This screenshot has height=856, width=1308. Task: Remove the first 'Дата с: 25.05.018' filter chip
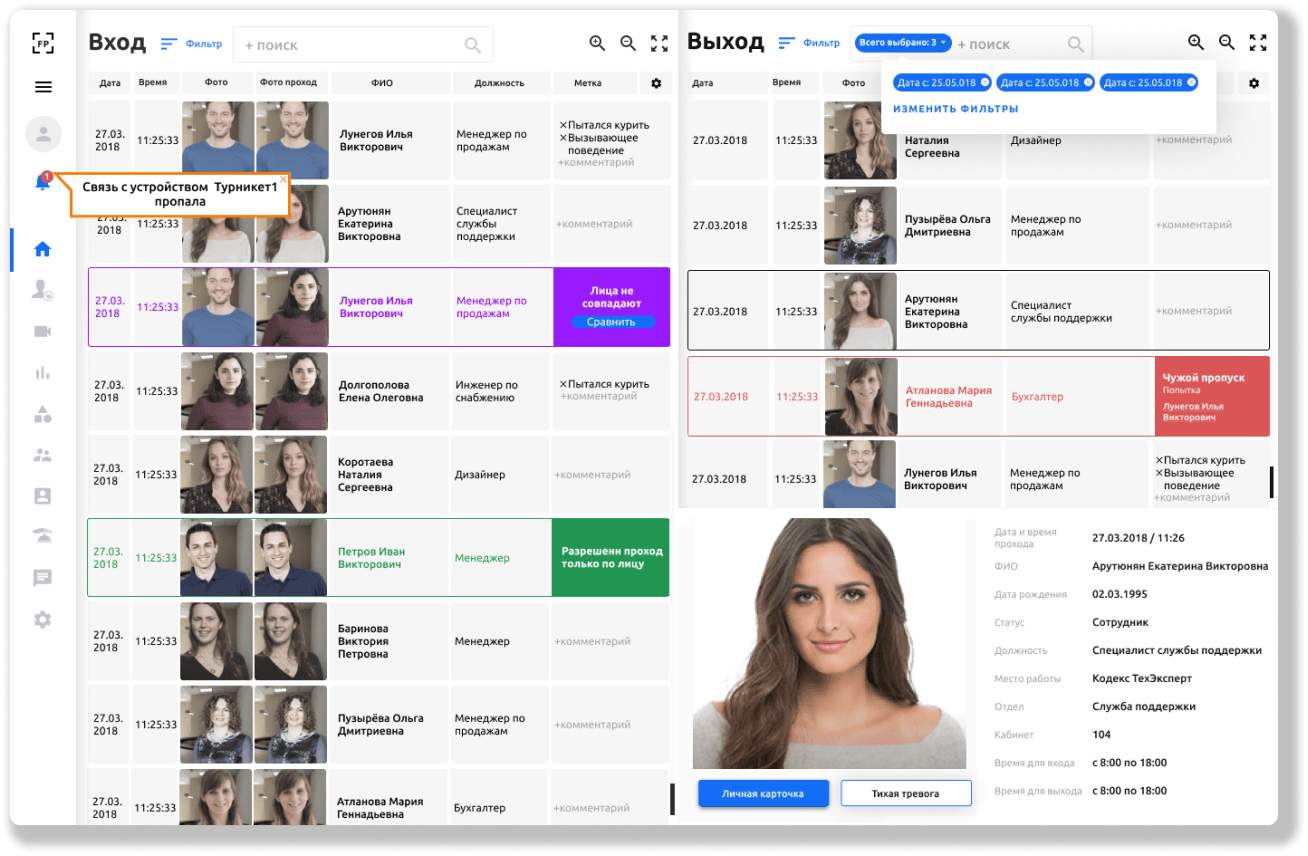[984, 82]
